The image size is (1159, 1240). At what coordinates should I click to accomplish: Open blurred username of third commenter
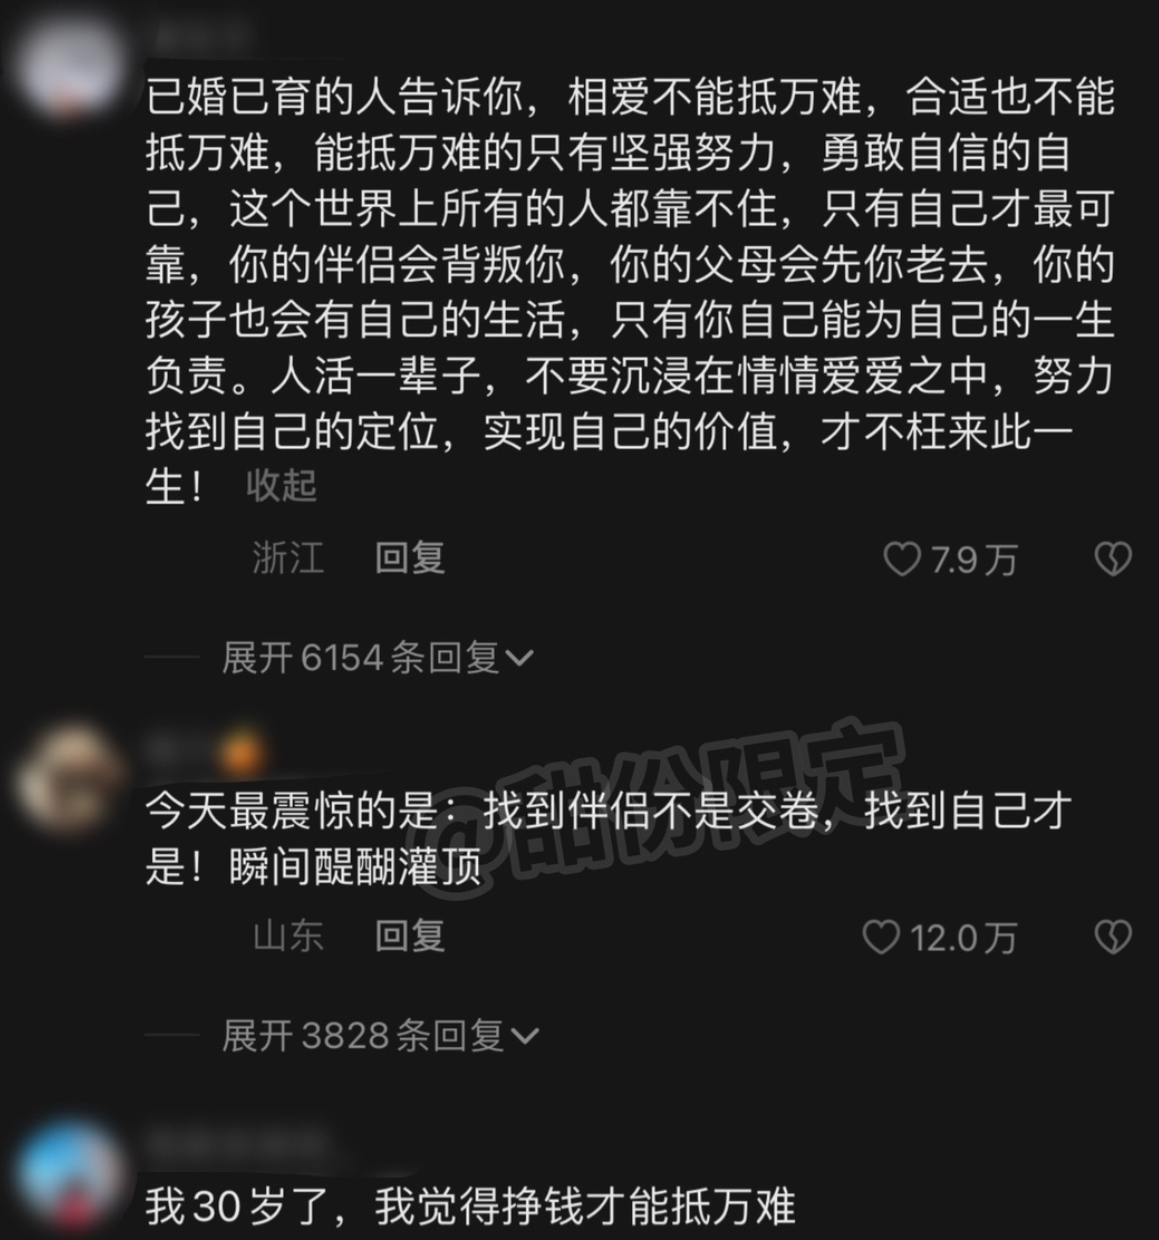(237, 1144)
